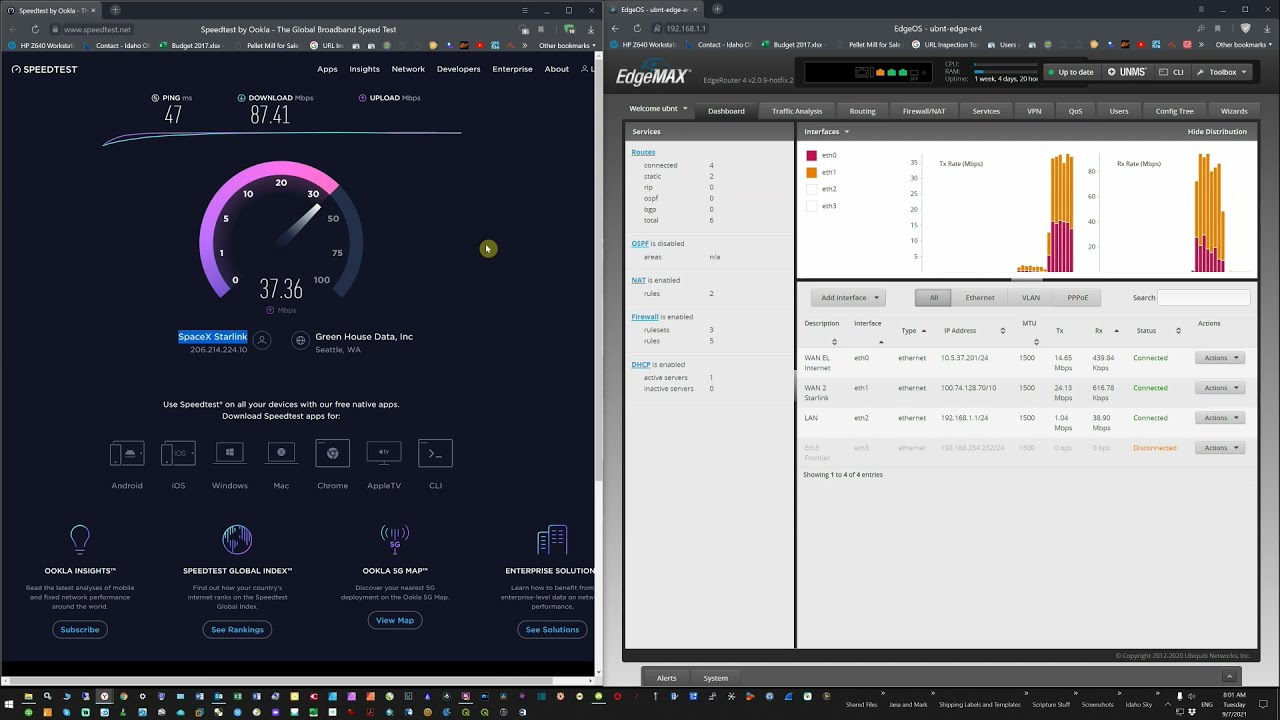Click the back arrow in EdgeOS browser window
The width and height of the screenshot is (1280, 720).
click(615, 28)
